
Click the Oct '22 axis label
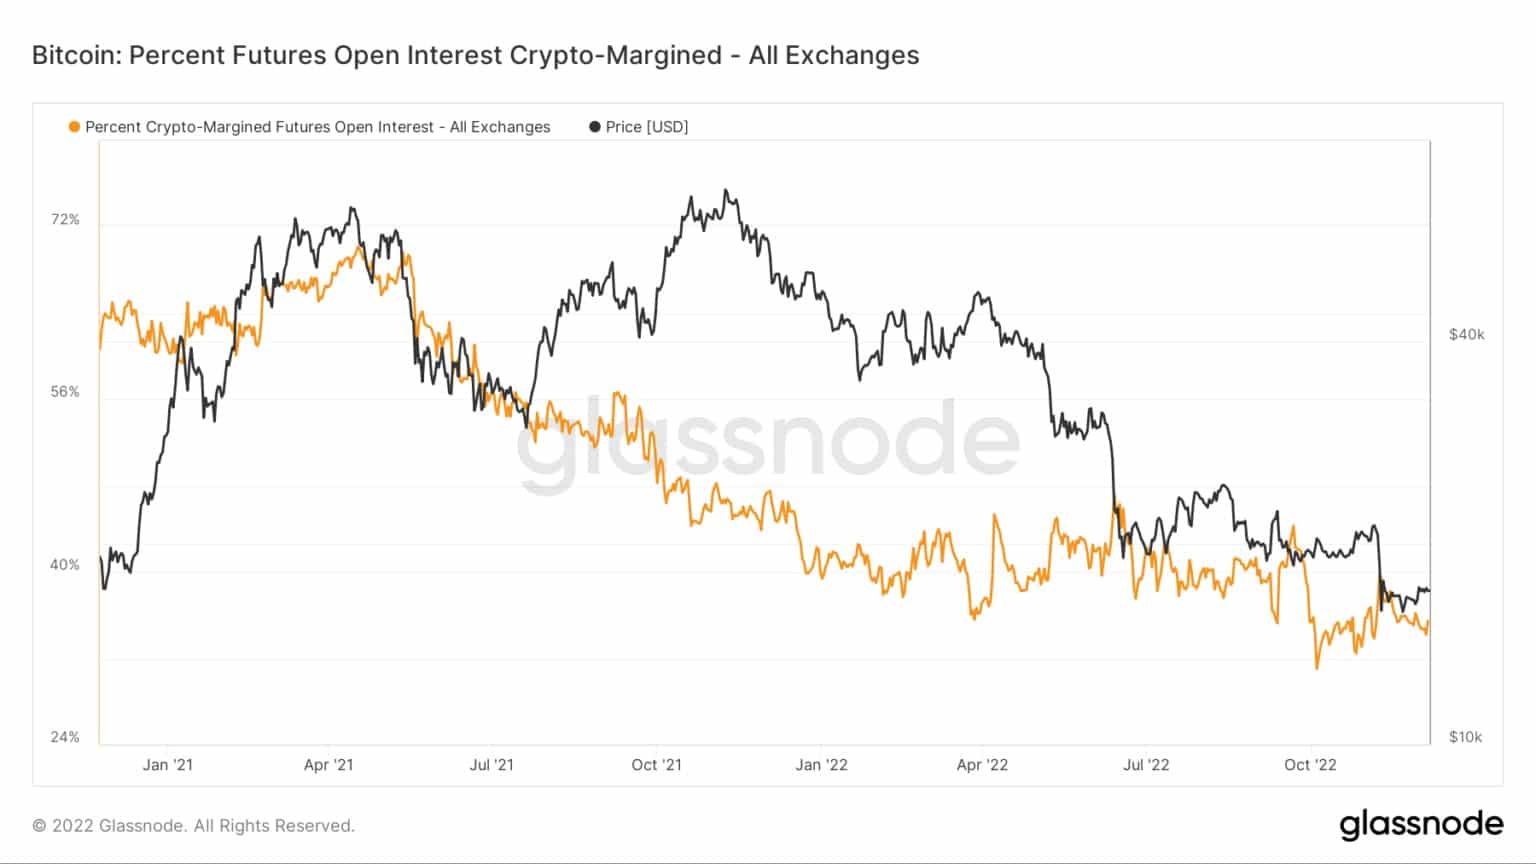point(1310,765)
